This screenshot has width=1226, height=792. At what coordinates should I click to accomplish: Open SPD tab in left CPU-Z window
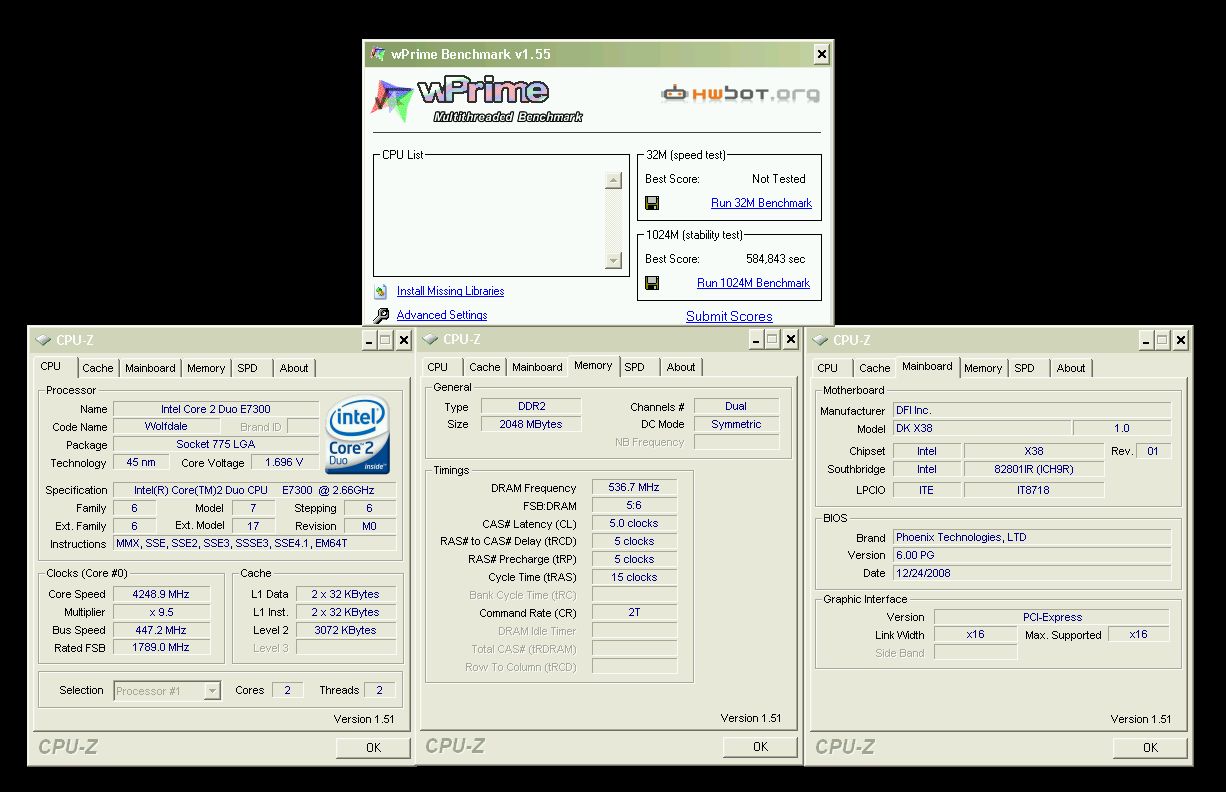pos(247,368)
